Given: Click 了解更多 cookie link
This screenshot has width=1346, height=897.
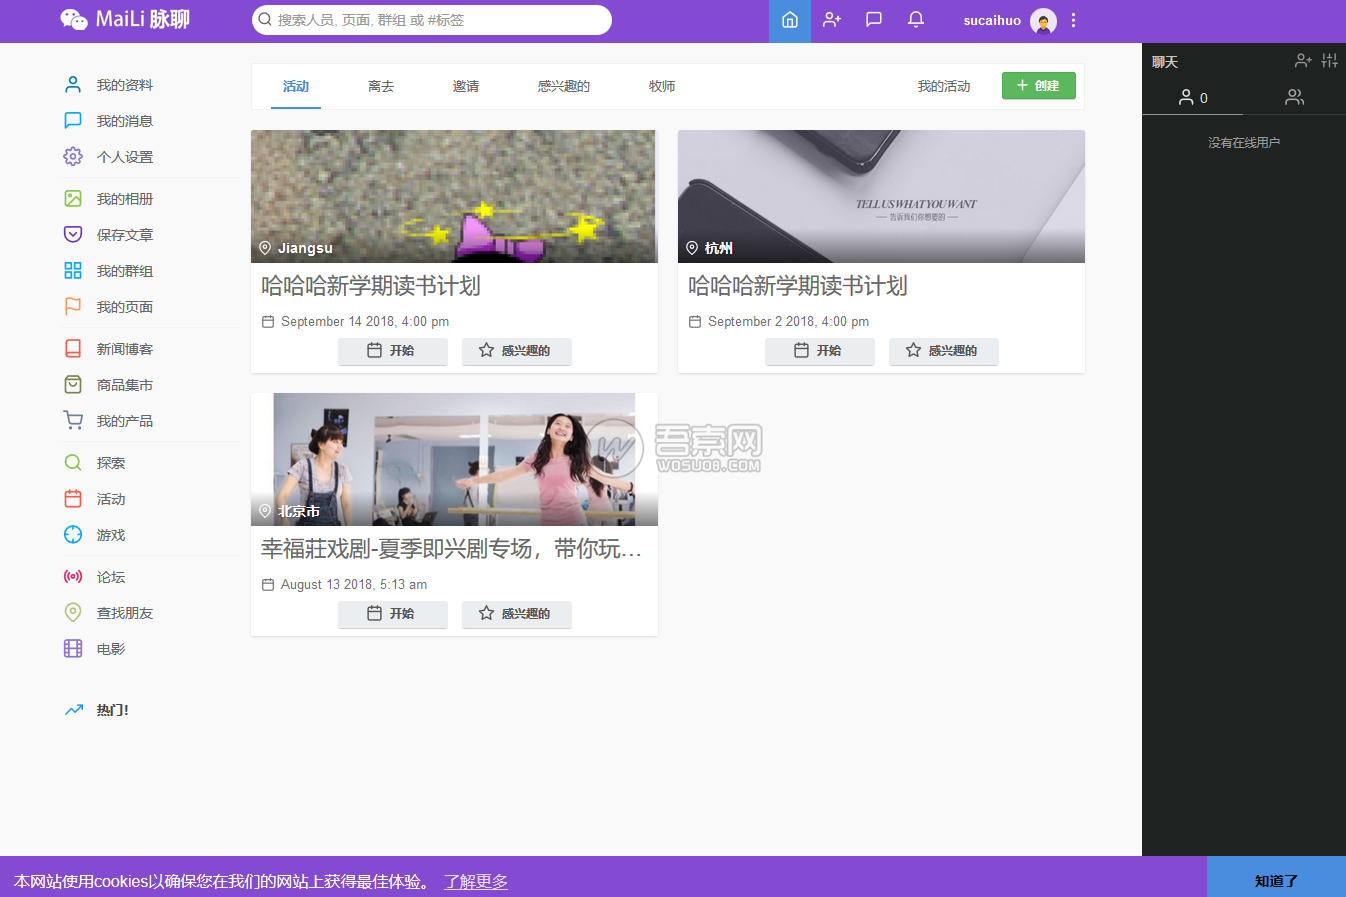Looking at the screenshot, I should (x=476, y=881).
